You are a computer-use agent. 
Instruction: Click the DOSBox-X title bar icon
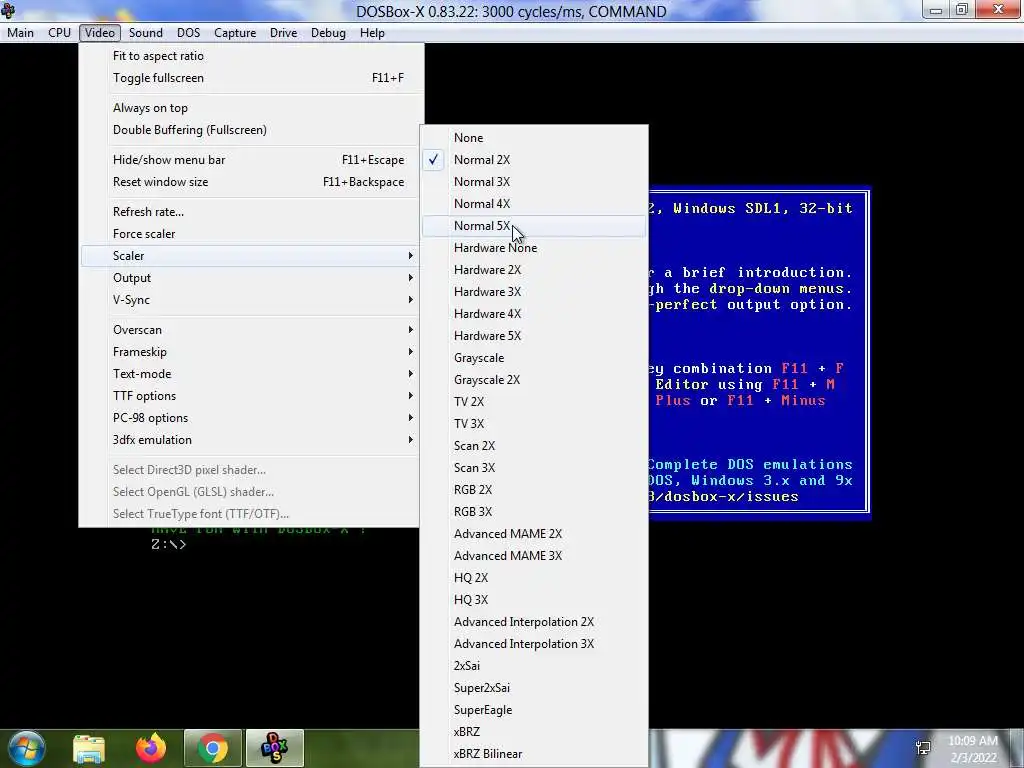click(8, 11)
